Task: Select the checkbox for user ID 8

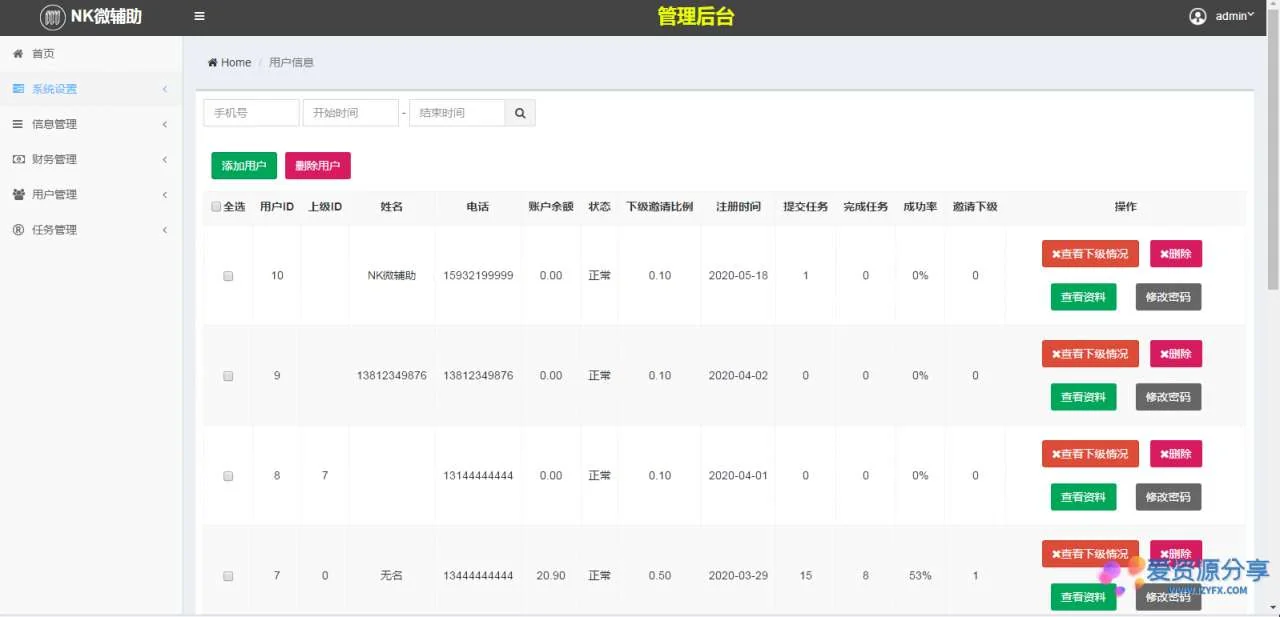Action: point(228,477)
